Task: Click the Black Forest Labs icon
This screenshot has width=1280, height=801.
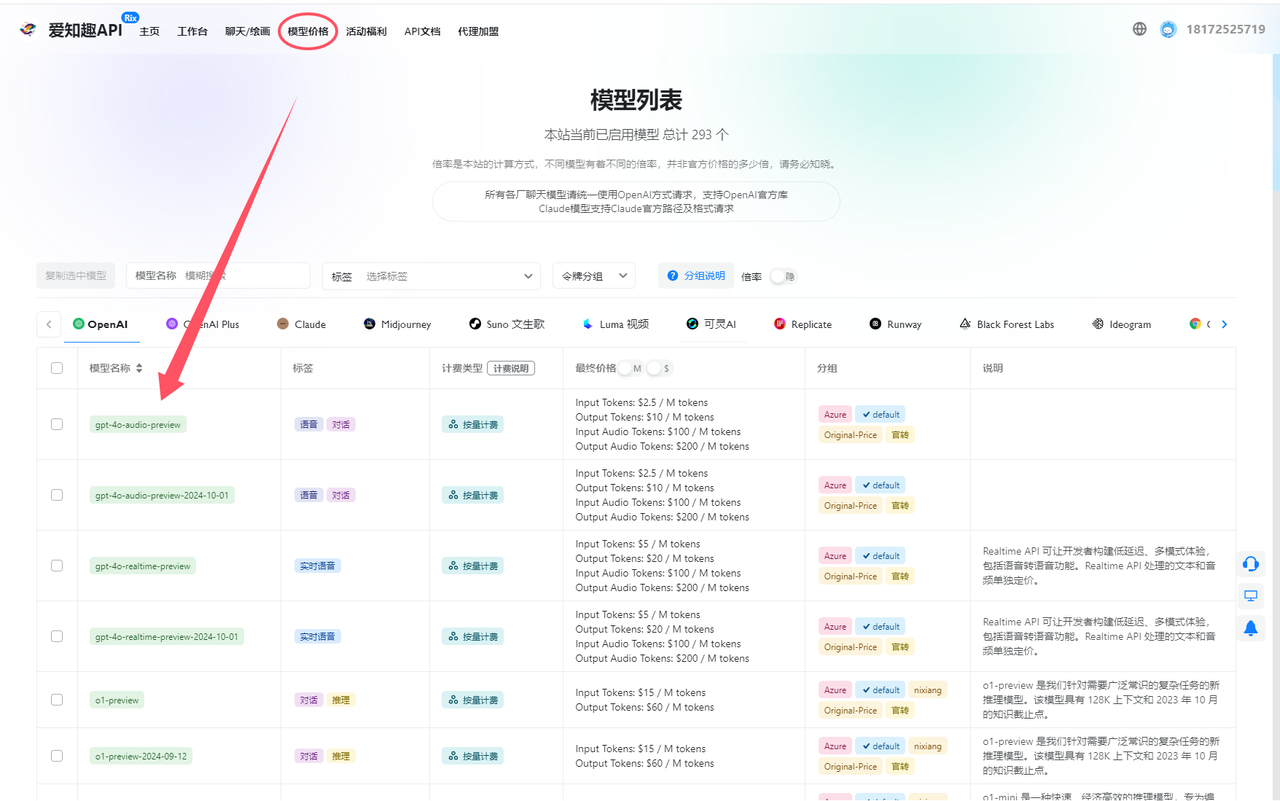Action: (965, 324)
